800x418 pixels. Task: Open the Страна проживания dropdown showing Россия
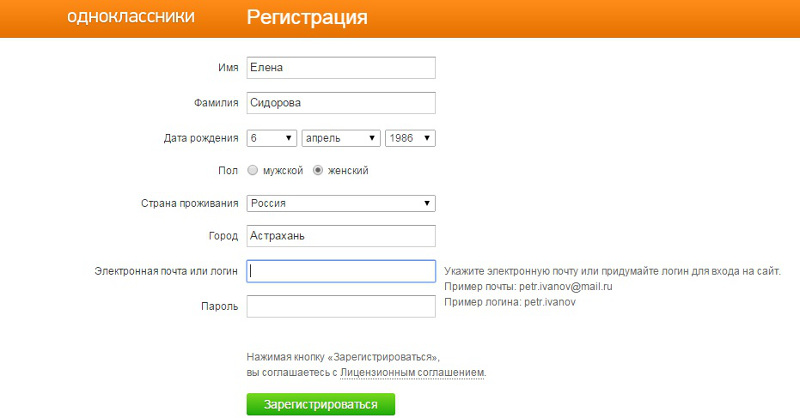(341, 203)
